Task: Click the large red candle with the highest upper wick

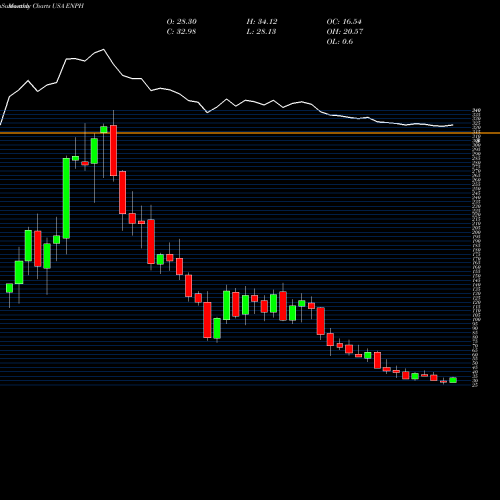Action: point(113,150)
